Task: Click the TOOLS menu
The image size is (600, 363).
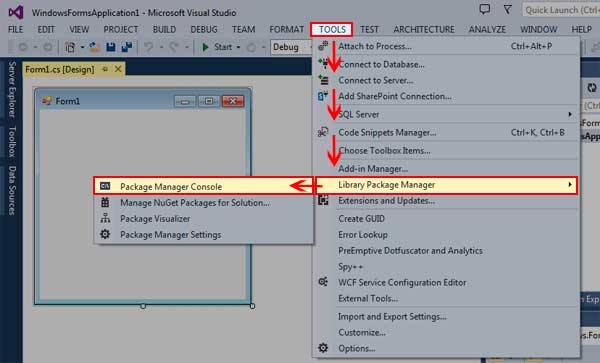Action: tap(332, 29)
